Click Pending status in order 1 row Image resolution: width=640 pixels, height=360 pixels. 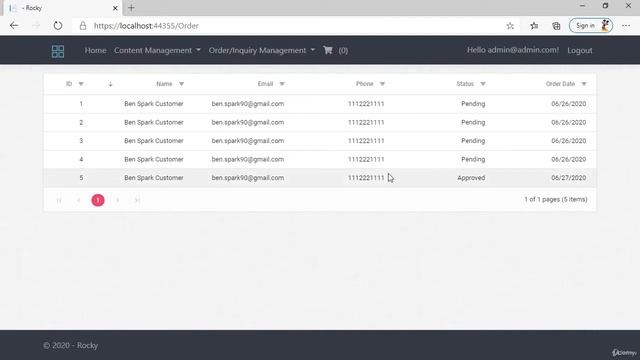pos(473,104)
